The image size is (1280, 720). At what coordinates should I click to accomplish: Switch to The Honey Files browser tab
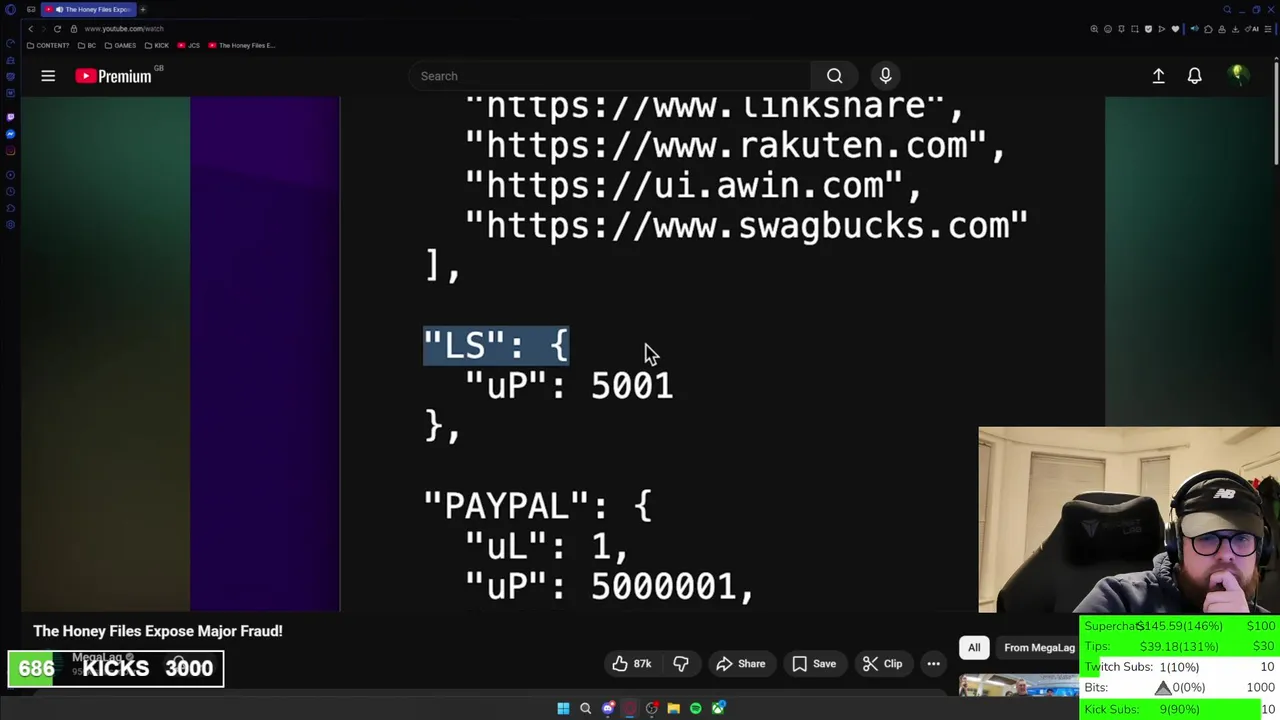click(88, 9)
